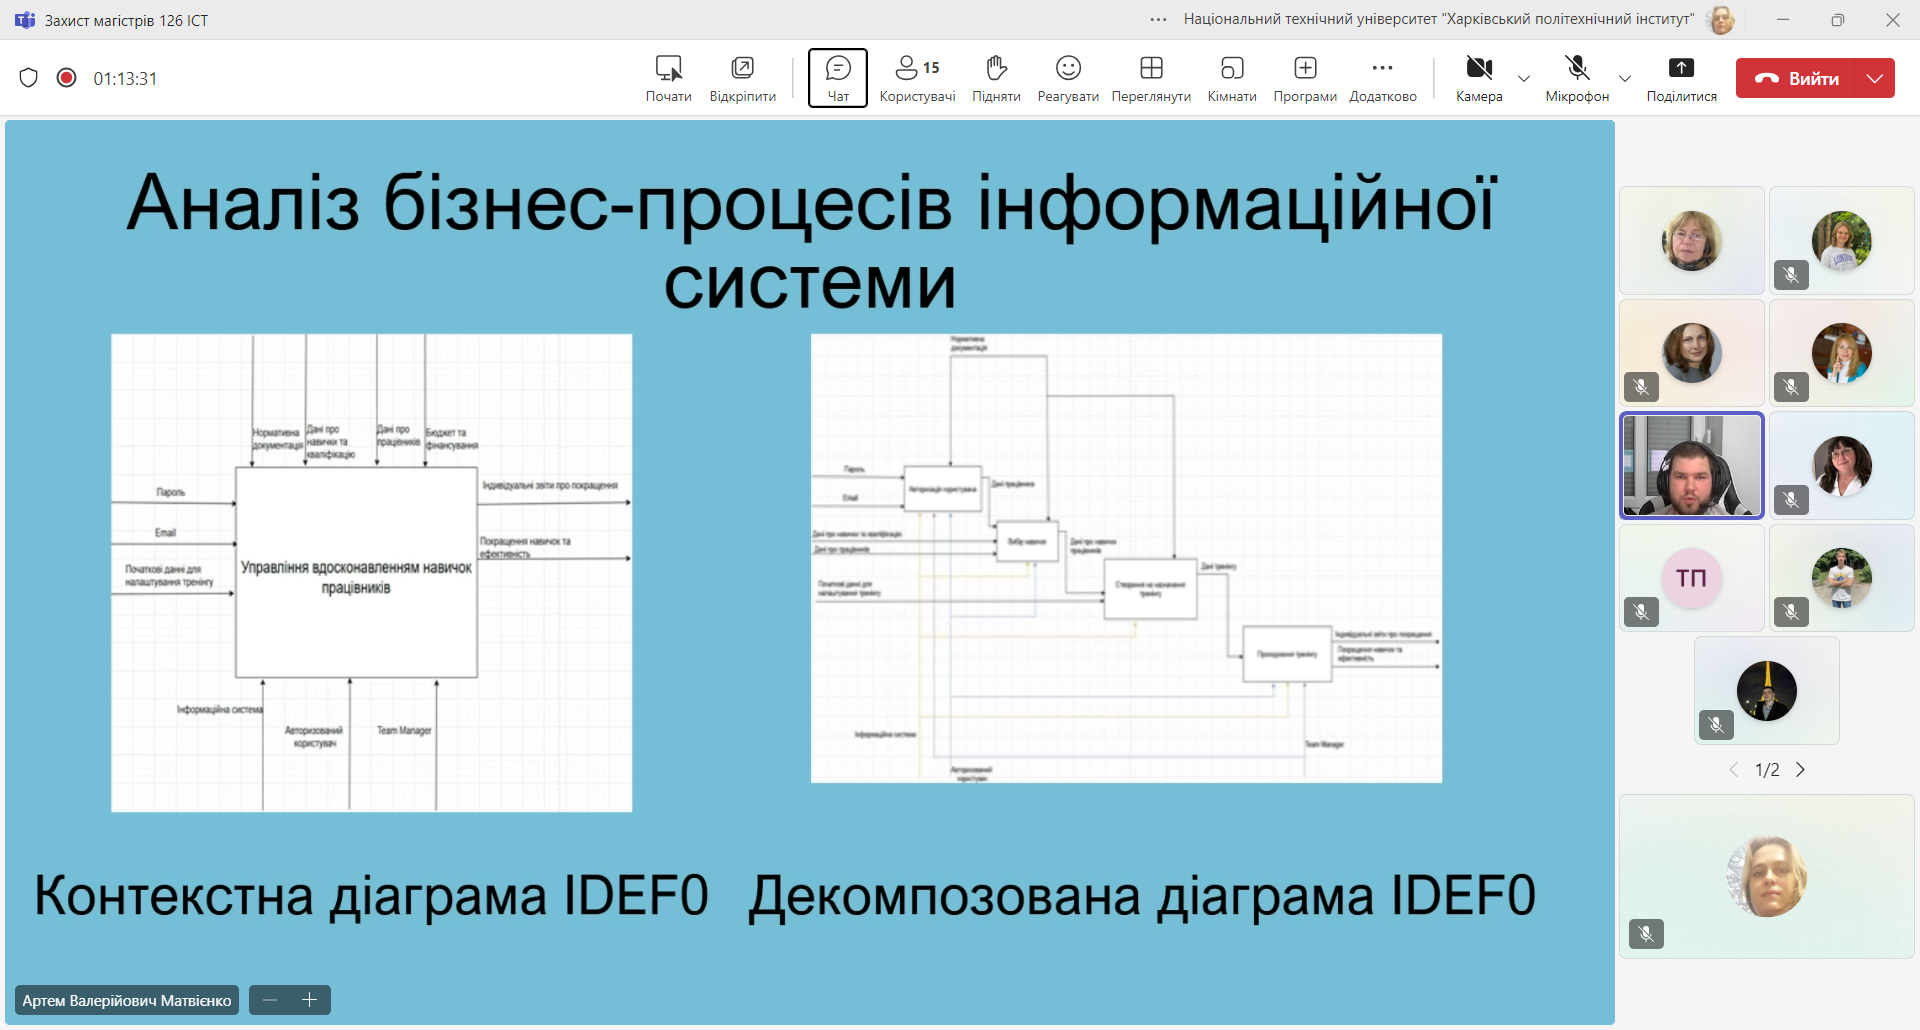Open the Чат (Chat) panel
The width and height of the screenshot is (1920, 1030).
click(x=837, y=78)
